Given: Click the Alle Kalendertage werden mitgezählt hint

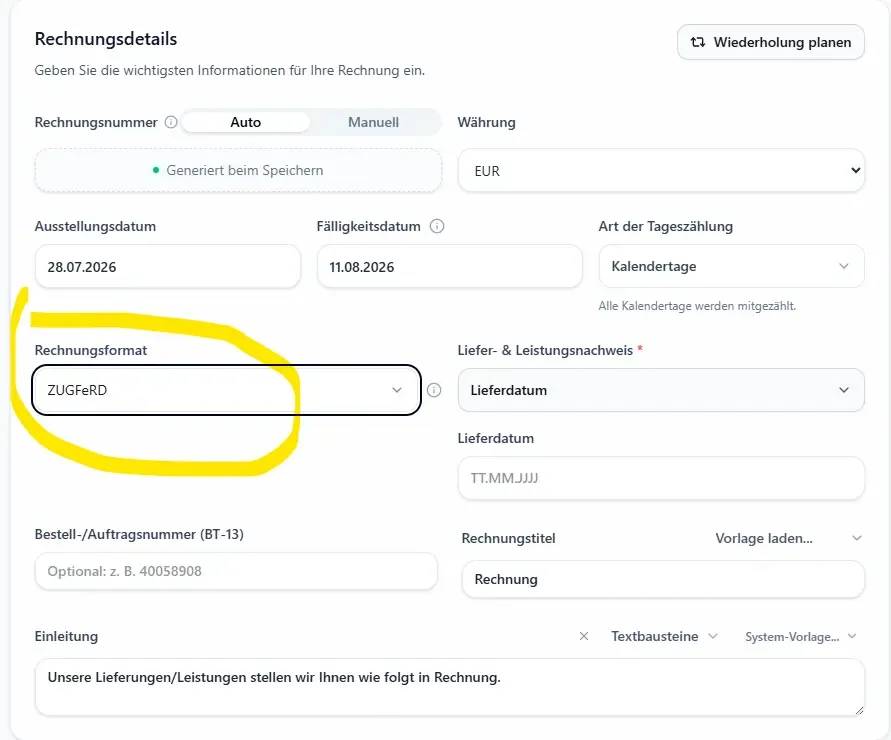Looking at the screenshot, I should point(697,306).
